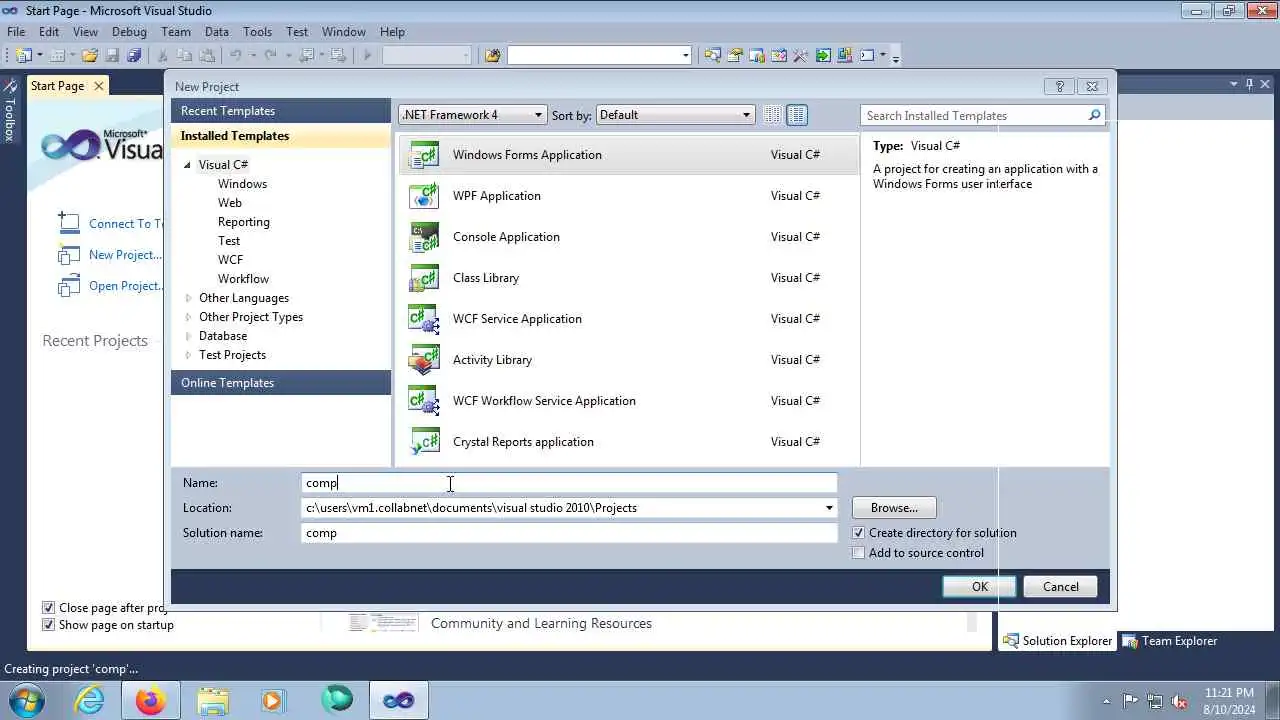Open the File menu
Screen dimensions: 1280x720
[16, 32]
